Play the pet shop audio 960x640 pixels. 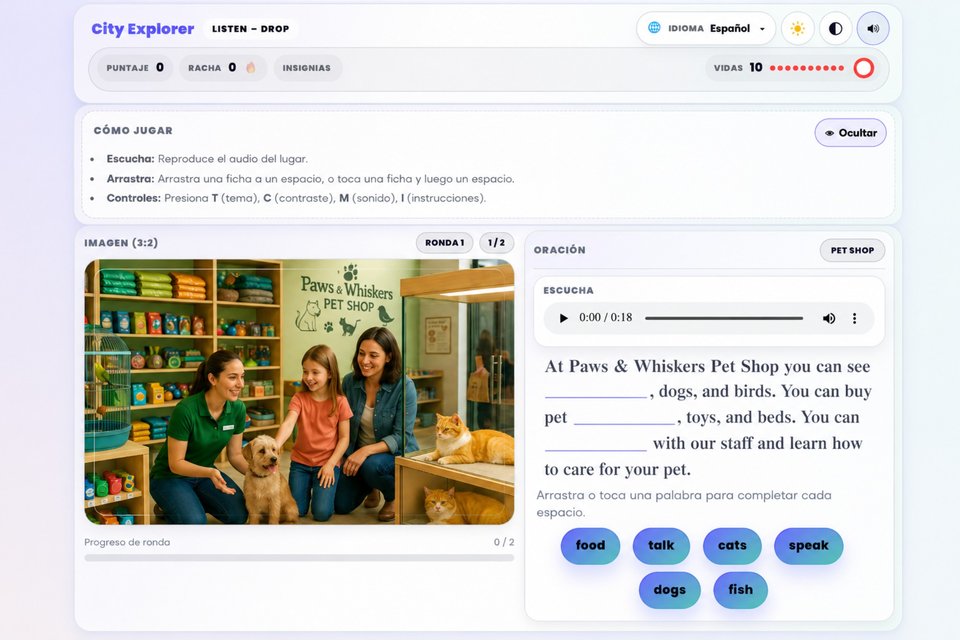(563, 318)
